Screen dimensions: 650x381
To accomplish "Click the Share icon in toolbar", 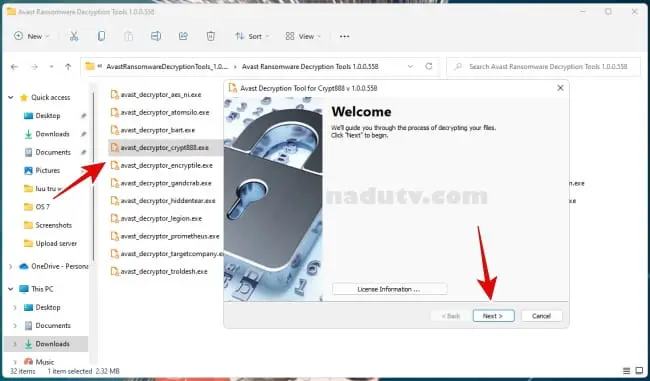I will pyautogui.click(x=183, y=36).
